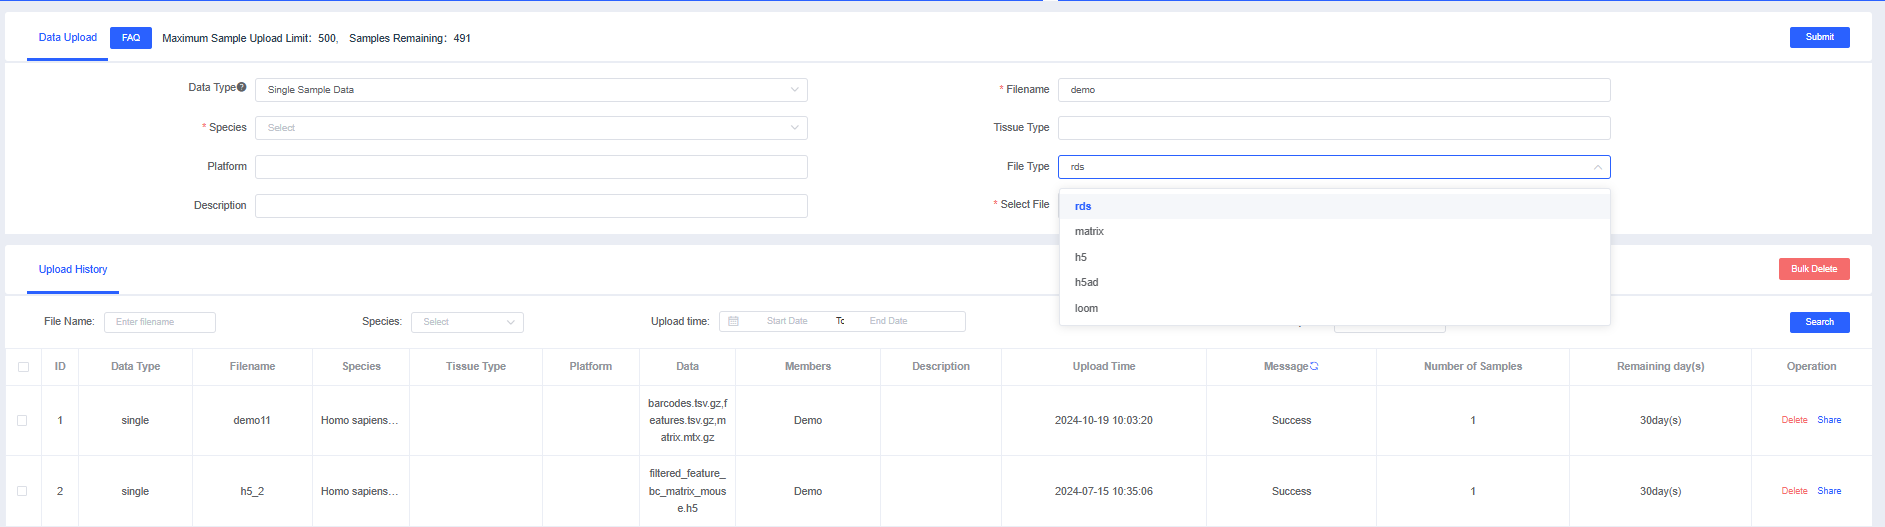This screenshot has height=527, width=1885.
Task: Click Share link for demo11 row
Action: tap(1829, 420)
